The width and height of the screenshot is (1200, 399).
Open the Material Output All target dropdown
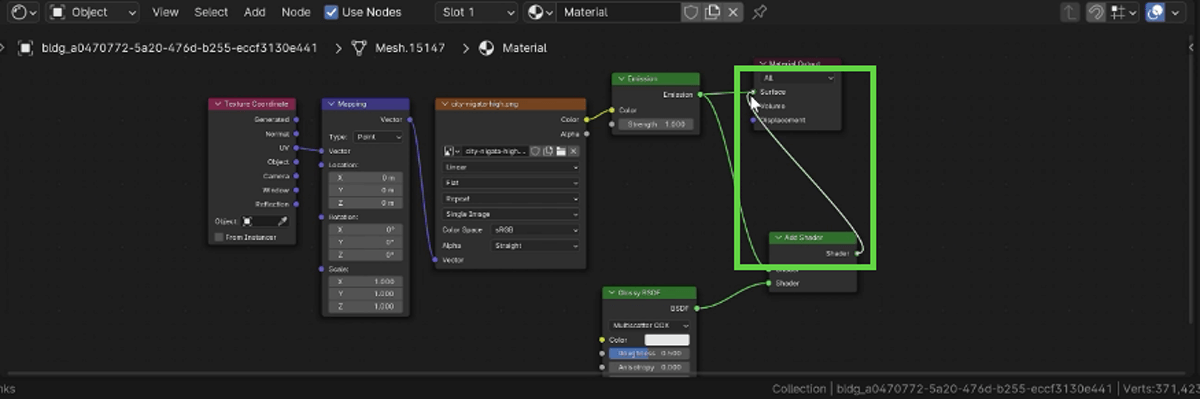(797, 77)
